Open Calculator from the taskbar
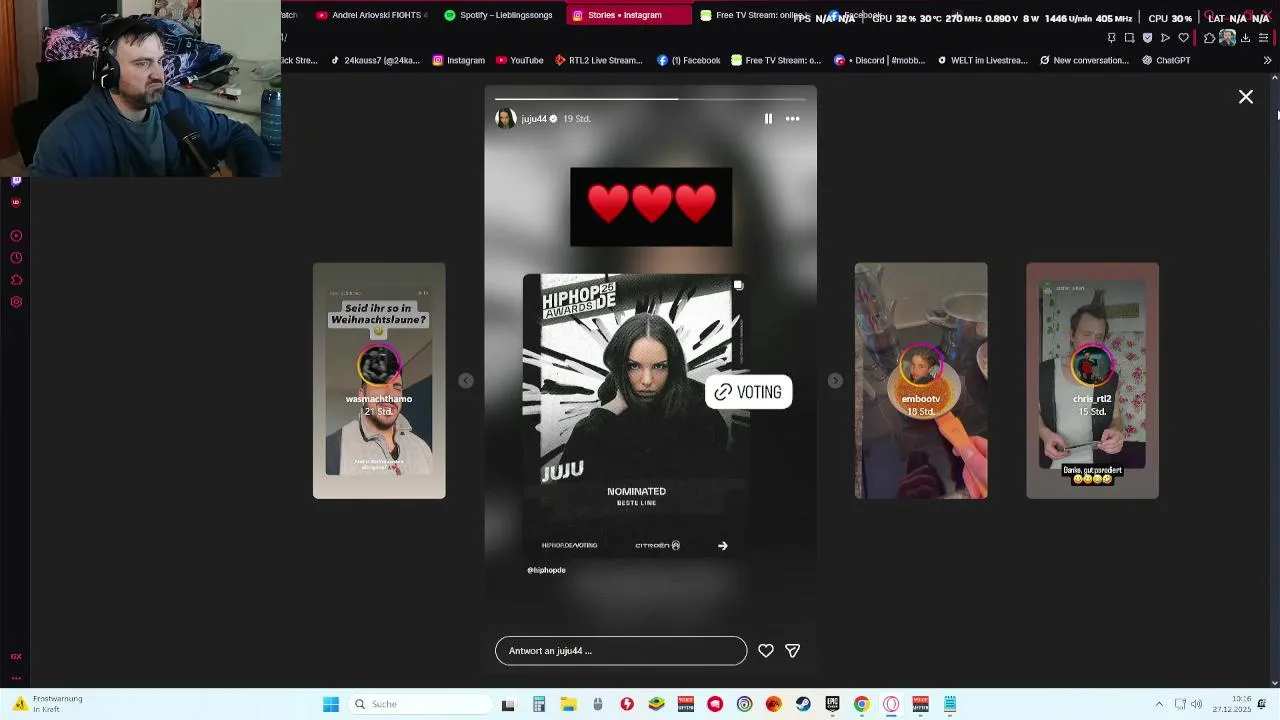Screen dimensions: 1280x720 pos(539,704)
